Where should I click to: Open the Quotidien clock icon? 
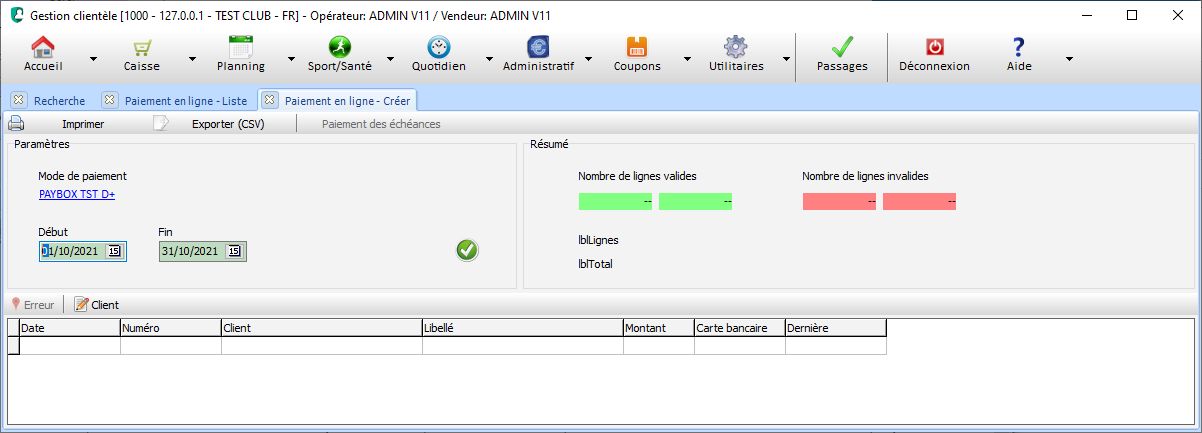(438, 48)
